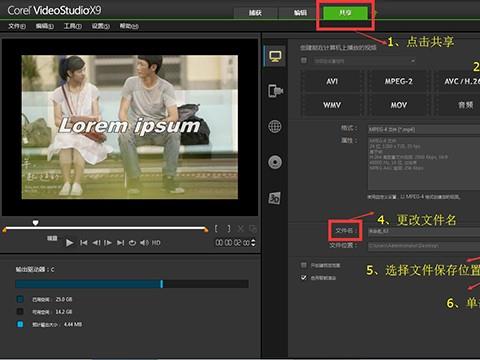This screenshot has width=480, height=360.
Task: Select the Web upload globe icon
Action: (x=275, y=126)
